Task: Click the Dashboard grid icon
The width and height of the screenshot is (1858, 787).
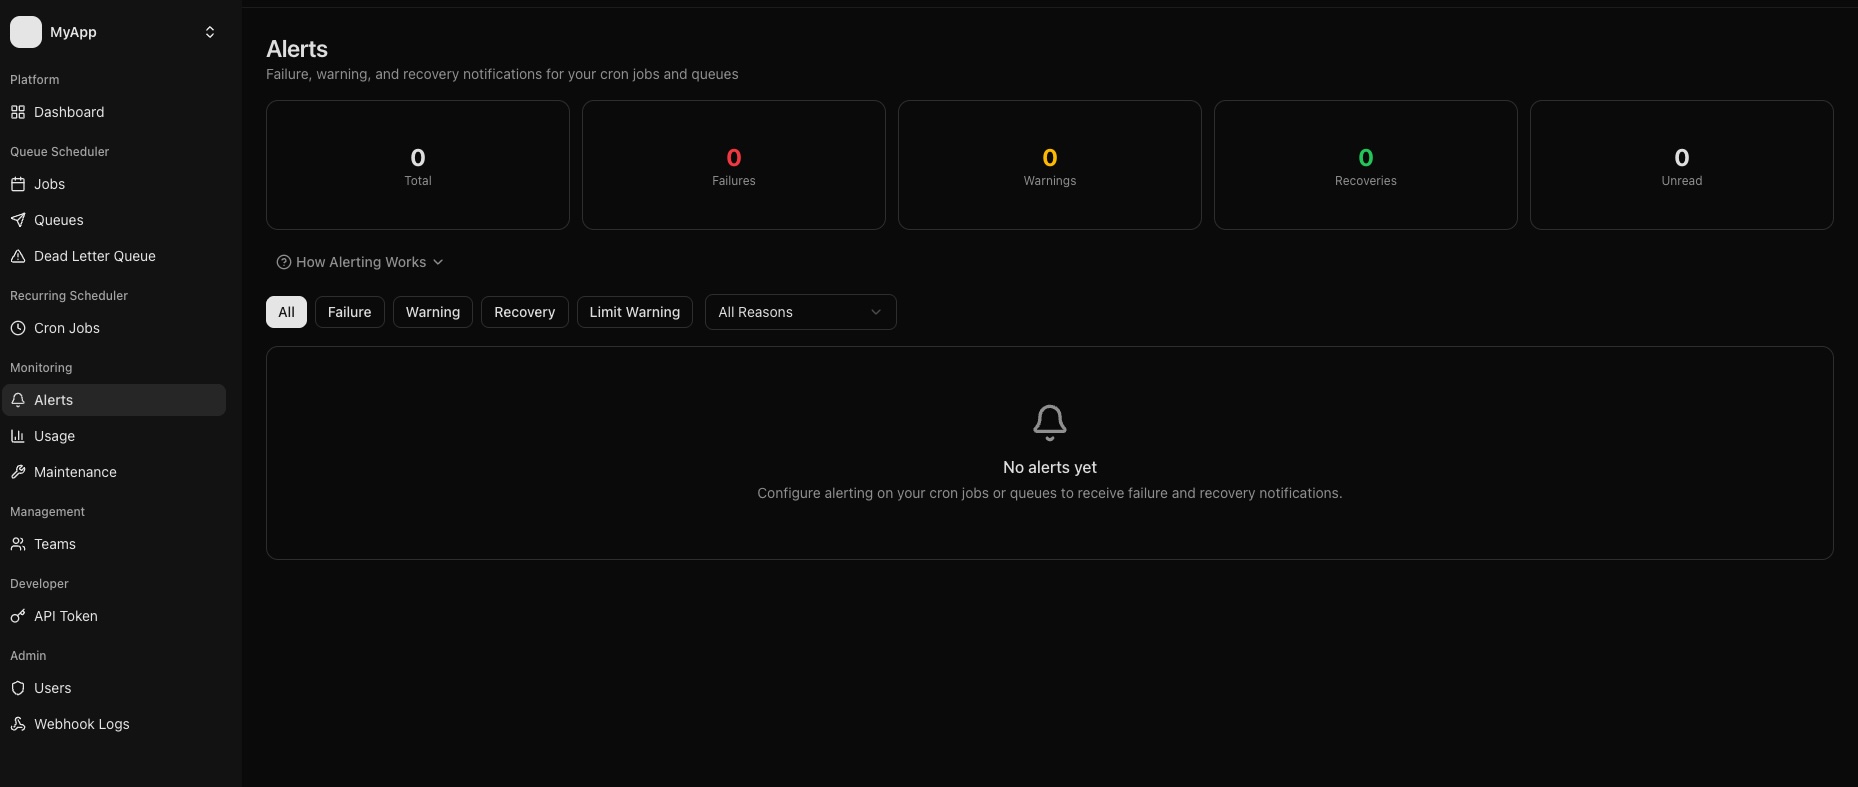Action: [18, 112]
